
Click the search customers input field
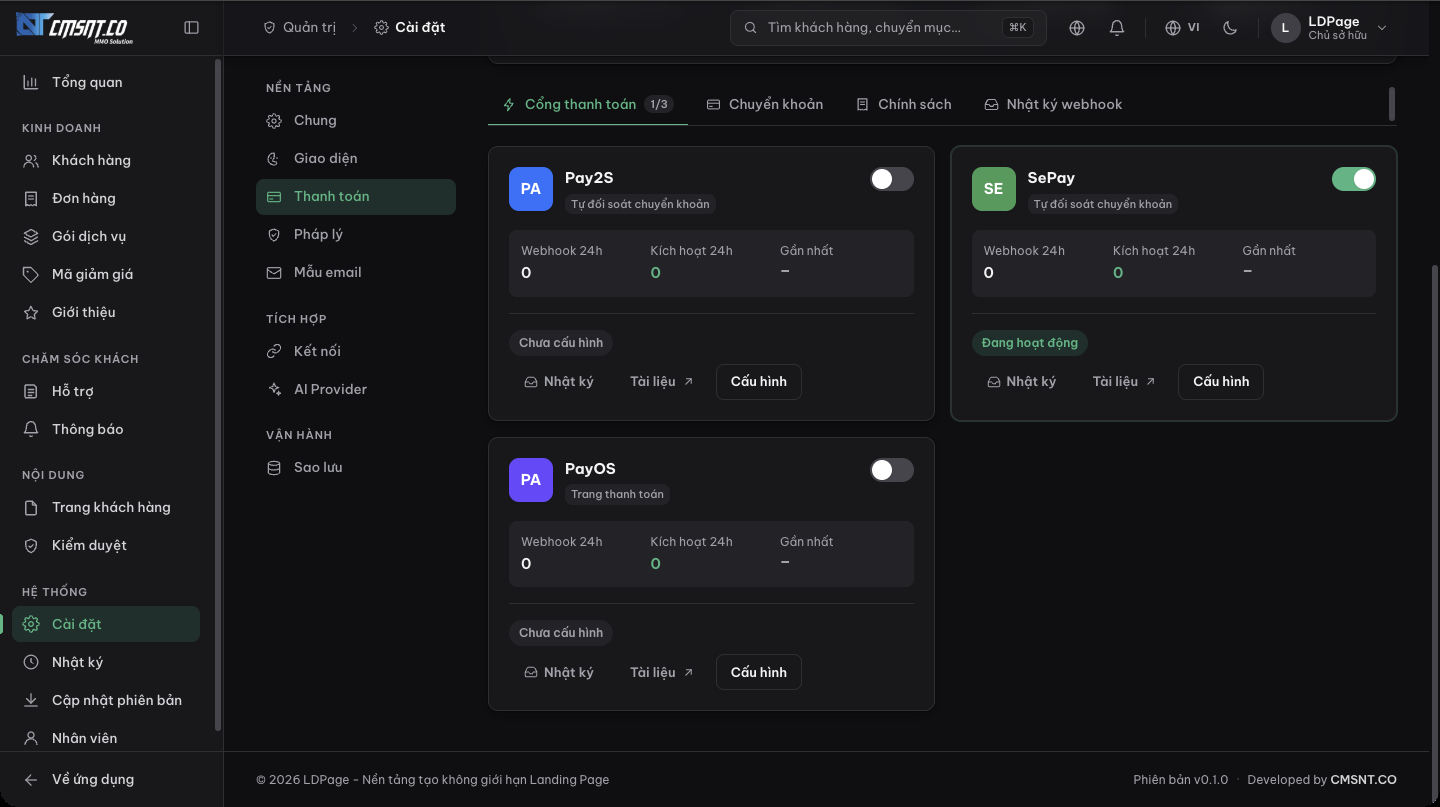click(x=888, y=28)
